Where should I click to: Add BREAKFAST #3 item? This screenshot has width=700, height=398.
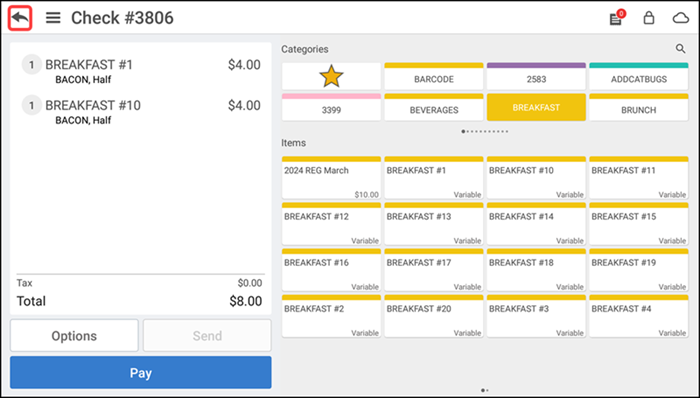coord(536,316)
